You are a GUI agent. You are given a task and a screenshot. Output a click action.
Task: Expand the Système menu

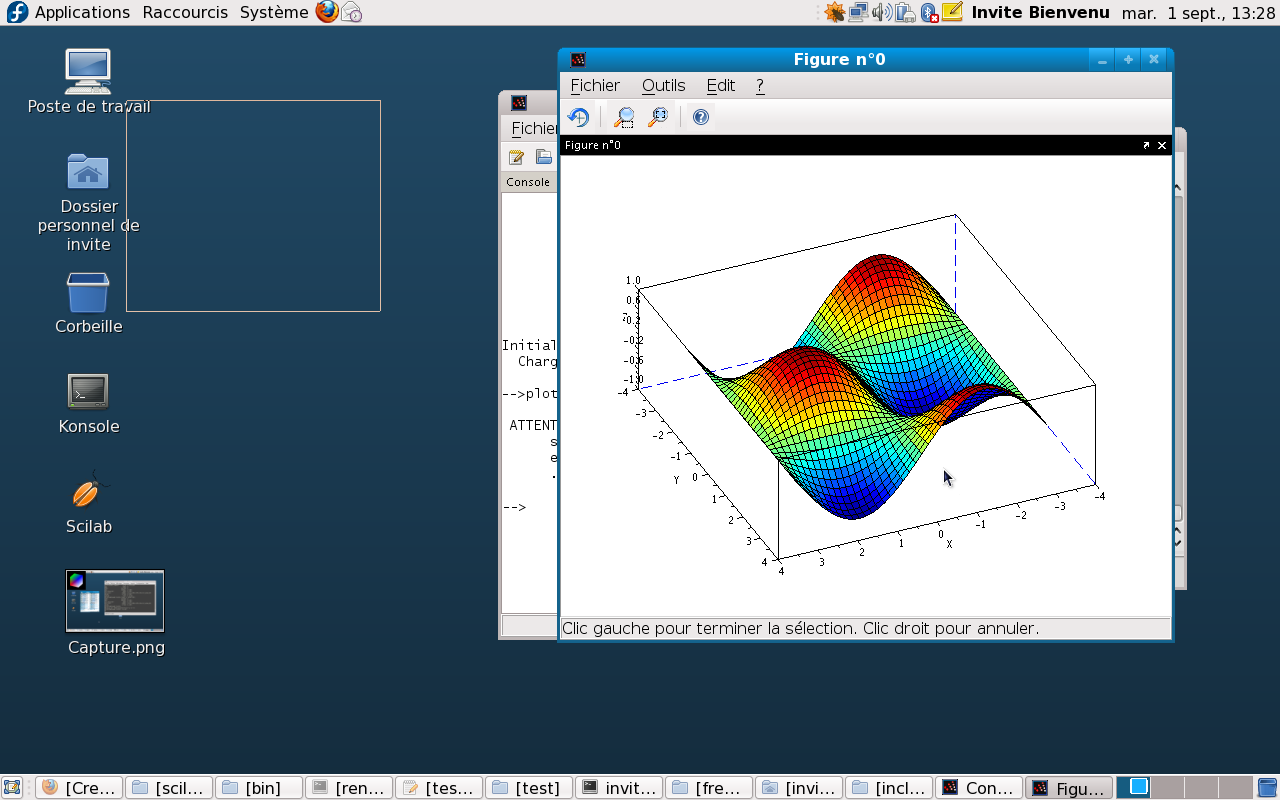(274, 12)
